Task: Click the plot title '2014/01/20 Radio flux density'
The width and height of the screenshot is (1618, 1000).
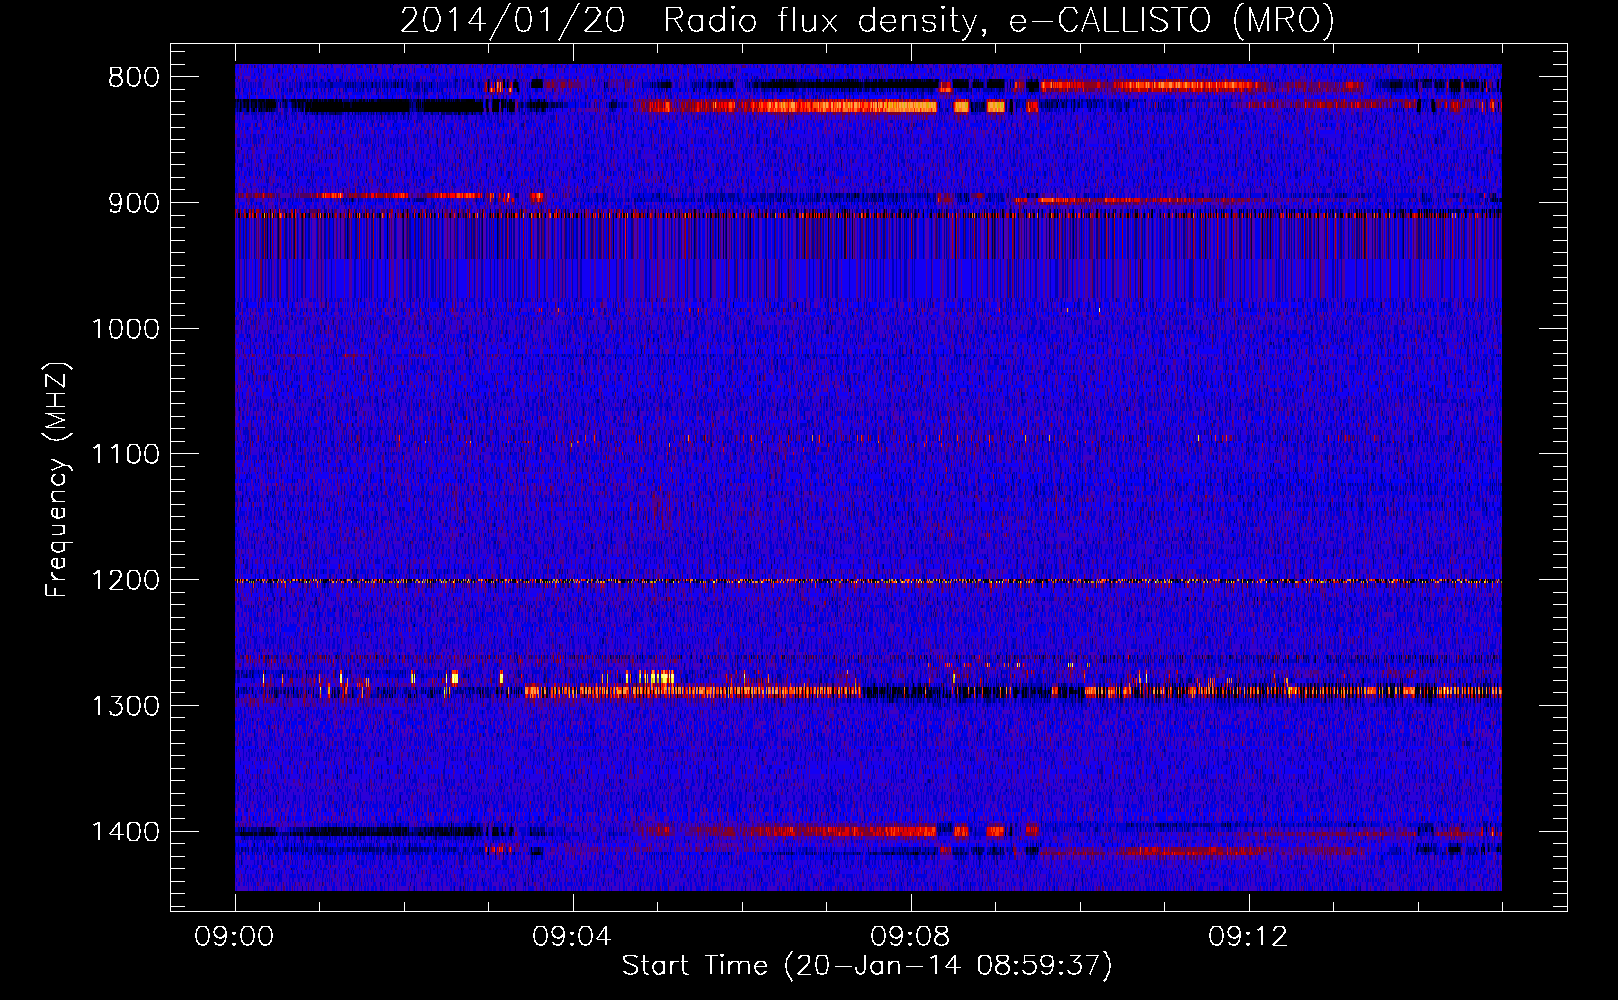Action: tap(867, 20)
